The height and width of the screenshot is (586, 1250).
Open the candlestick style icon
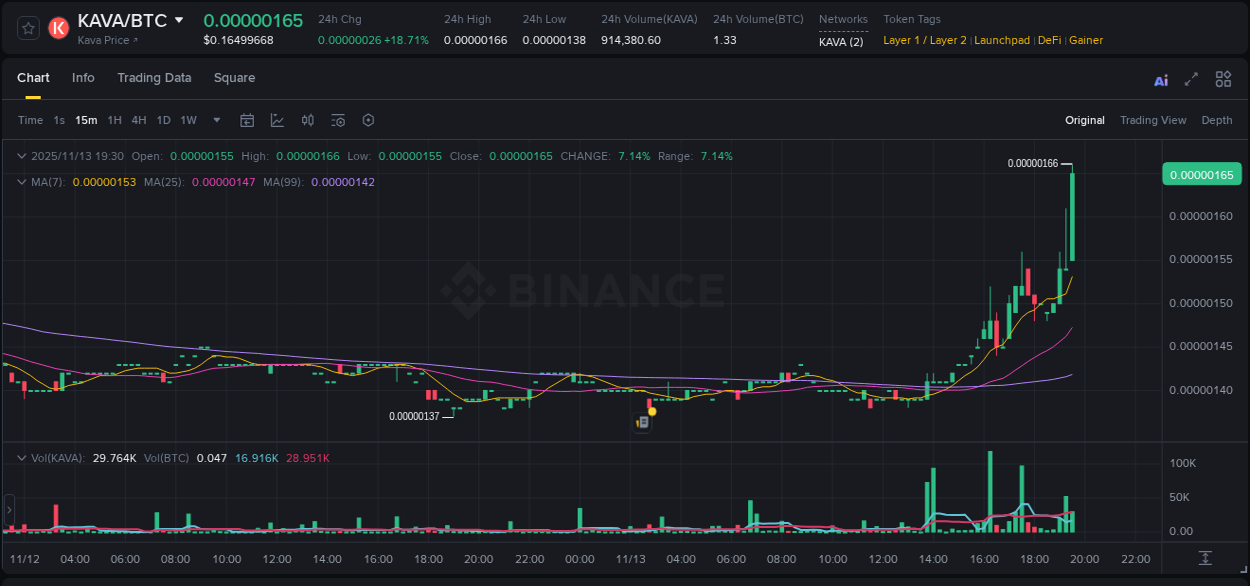pos(307,119)
